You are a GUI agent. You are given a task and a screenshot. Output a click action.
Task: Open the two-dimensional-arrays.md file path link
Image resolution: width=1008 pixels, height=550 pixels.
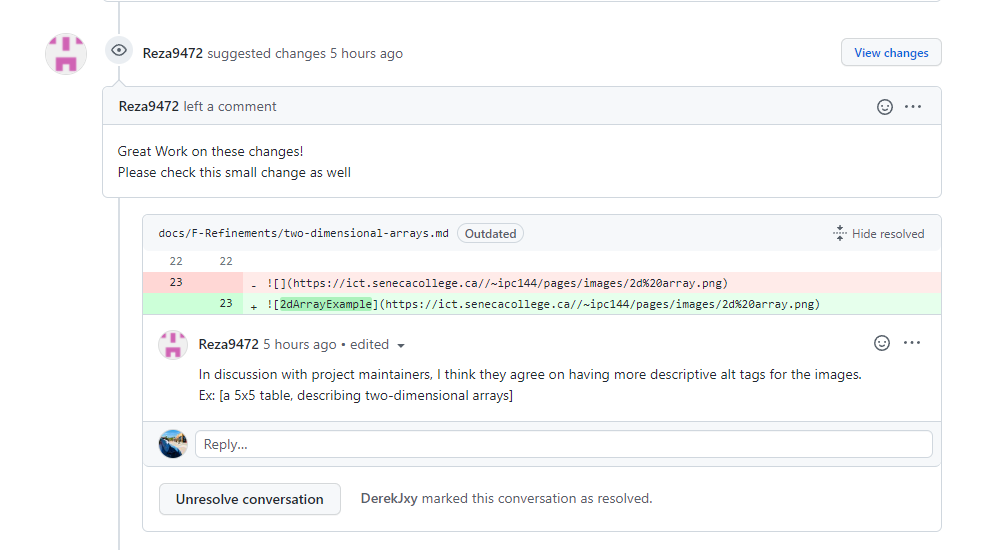pyautogui.click(x=303, y=234)
